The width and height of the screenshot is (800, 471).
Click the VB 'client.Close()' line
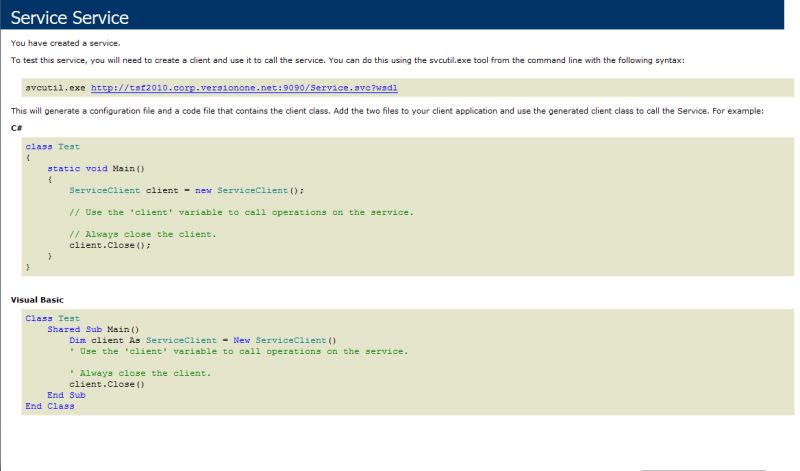(107, 384)
